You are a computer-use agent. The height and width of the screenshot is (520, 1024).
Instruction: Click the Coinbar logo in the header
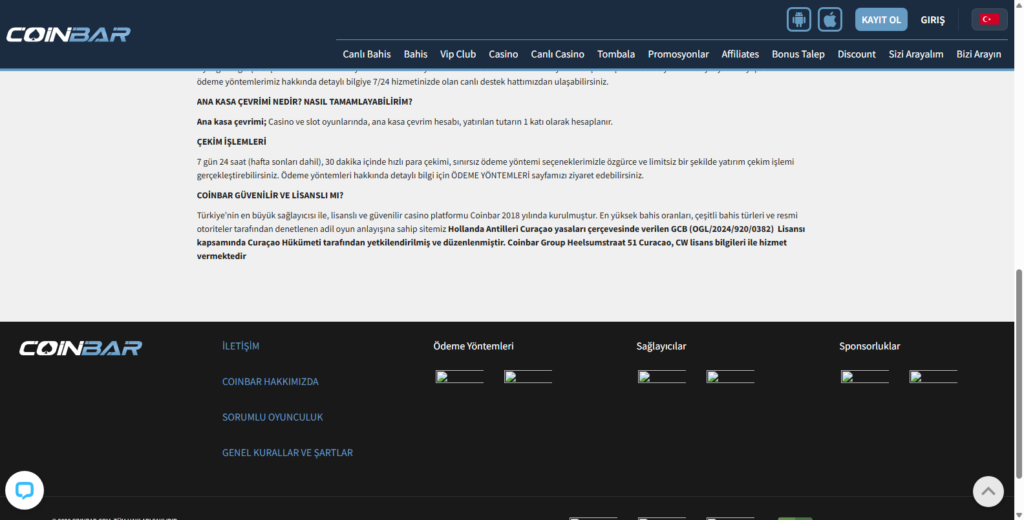coord(68,34)
